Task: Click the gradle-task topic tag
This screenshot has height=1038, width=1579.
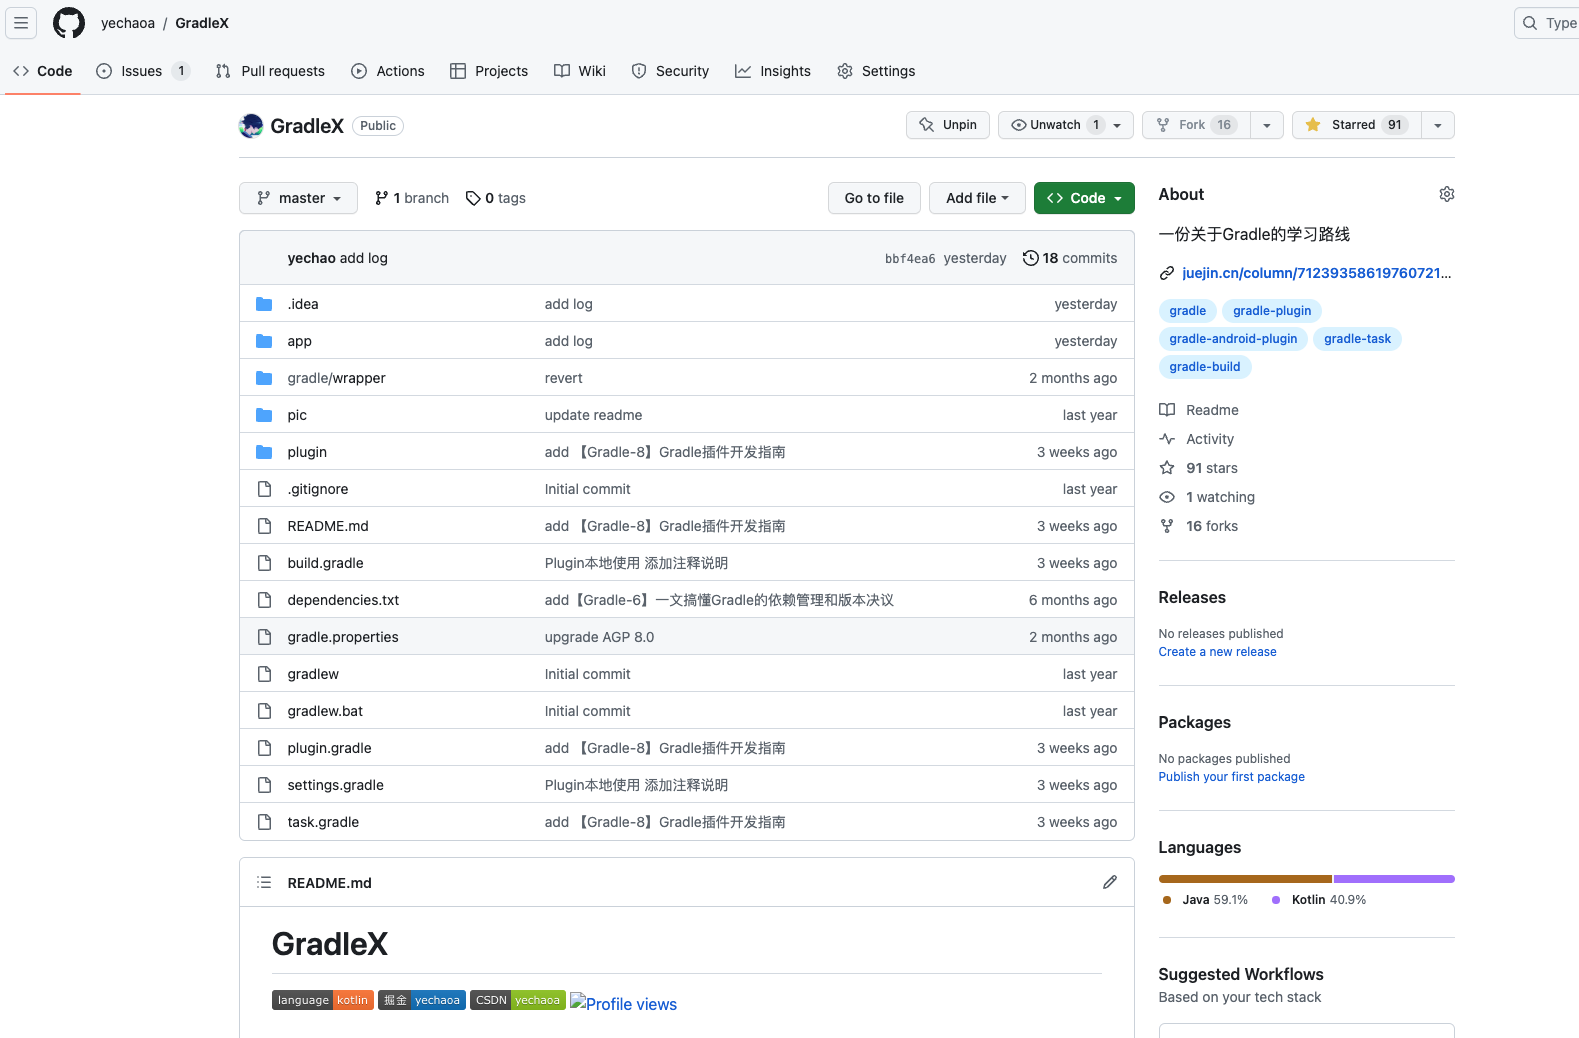Action: click(x=1357, y=339)
